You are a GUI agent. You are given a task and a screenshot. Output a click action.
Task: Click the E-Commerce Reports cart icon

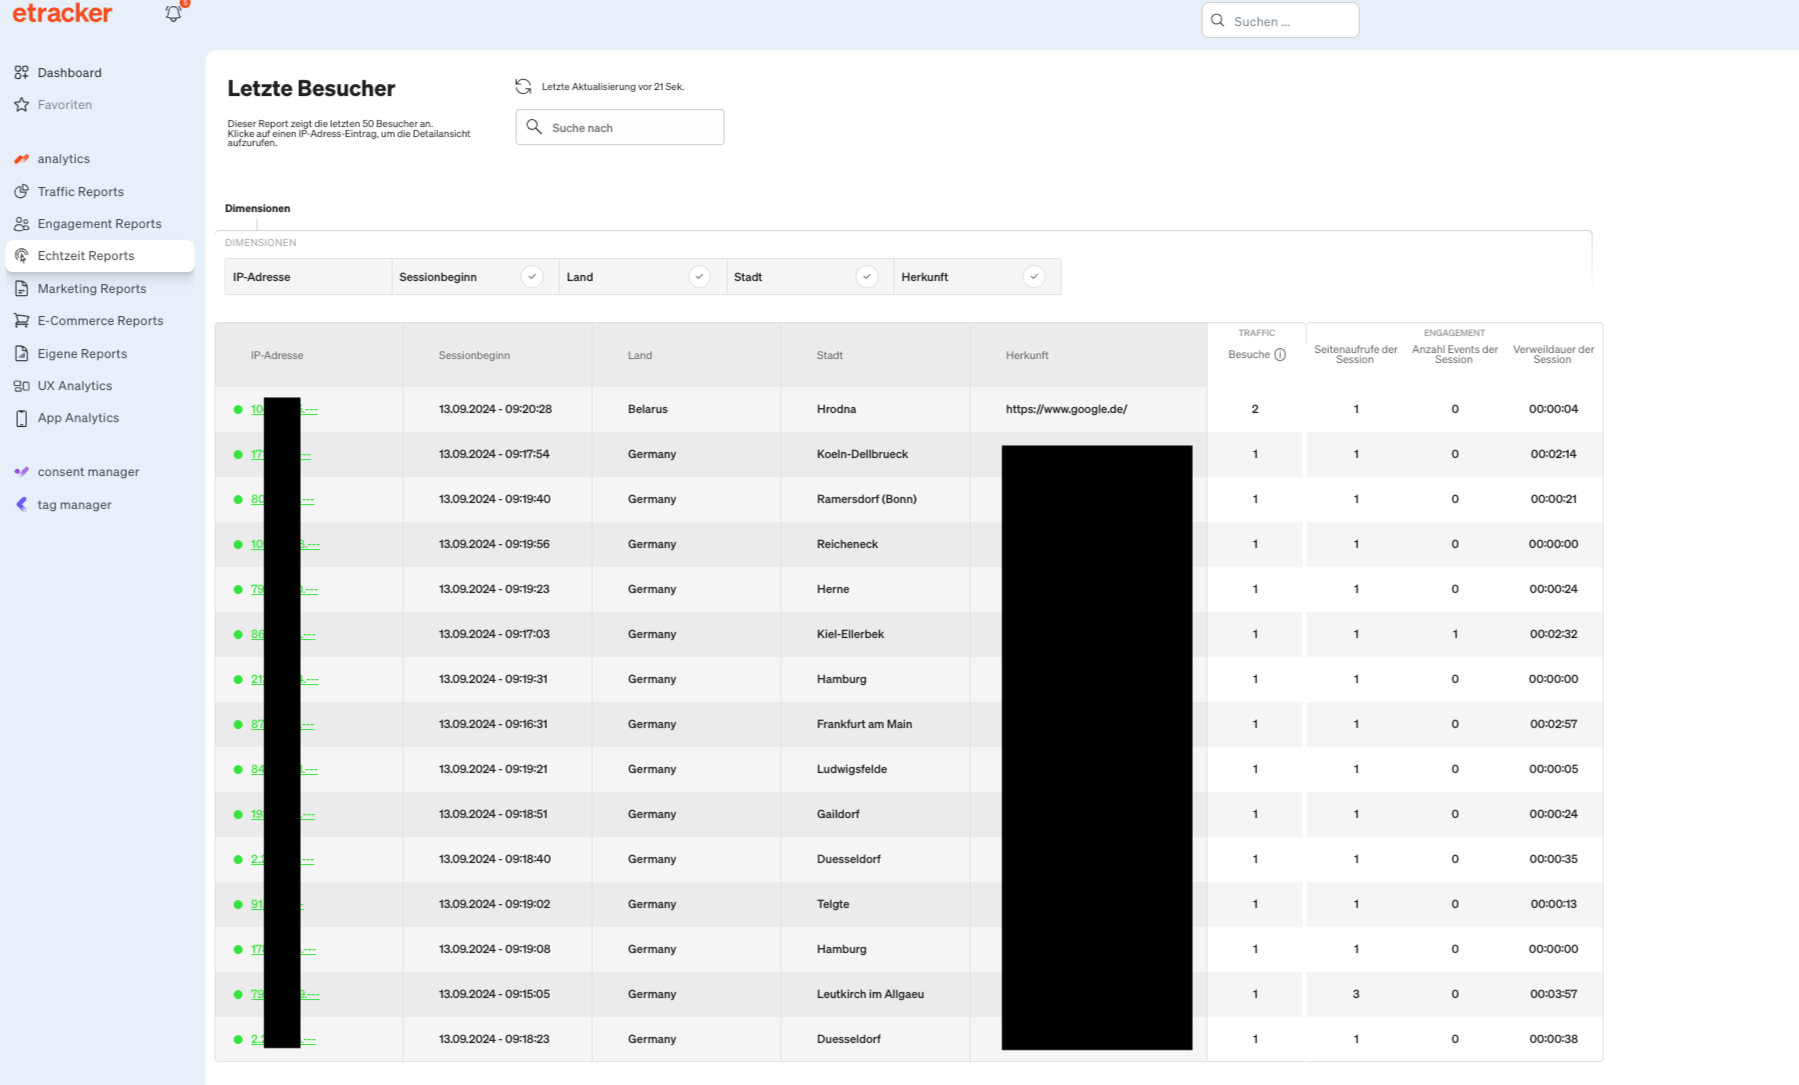(21, 321)
